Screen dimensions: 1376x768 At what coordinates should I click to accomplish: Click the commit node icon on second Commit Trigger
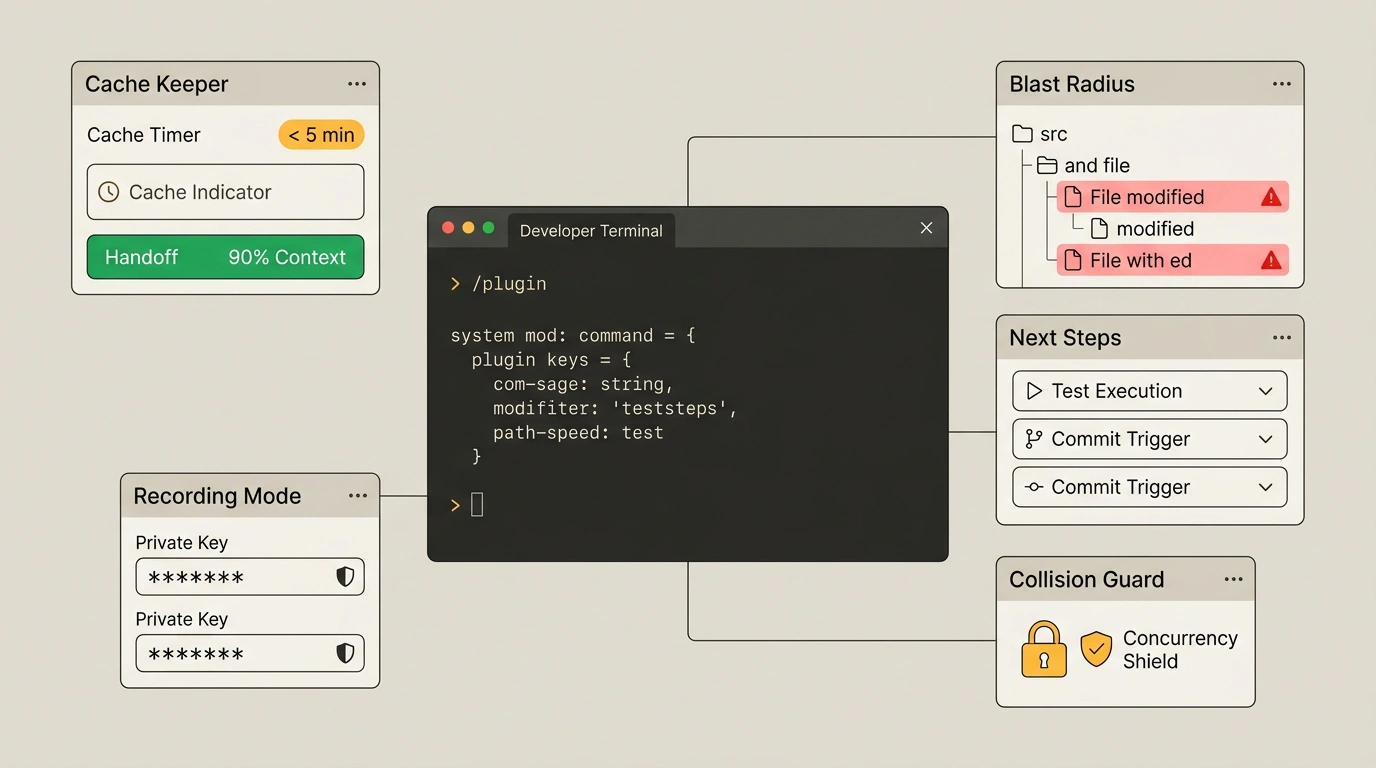pos(1034,487)
